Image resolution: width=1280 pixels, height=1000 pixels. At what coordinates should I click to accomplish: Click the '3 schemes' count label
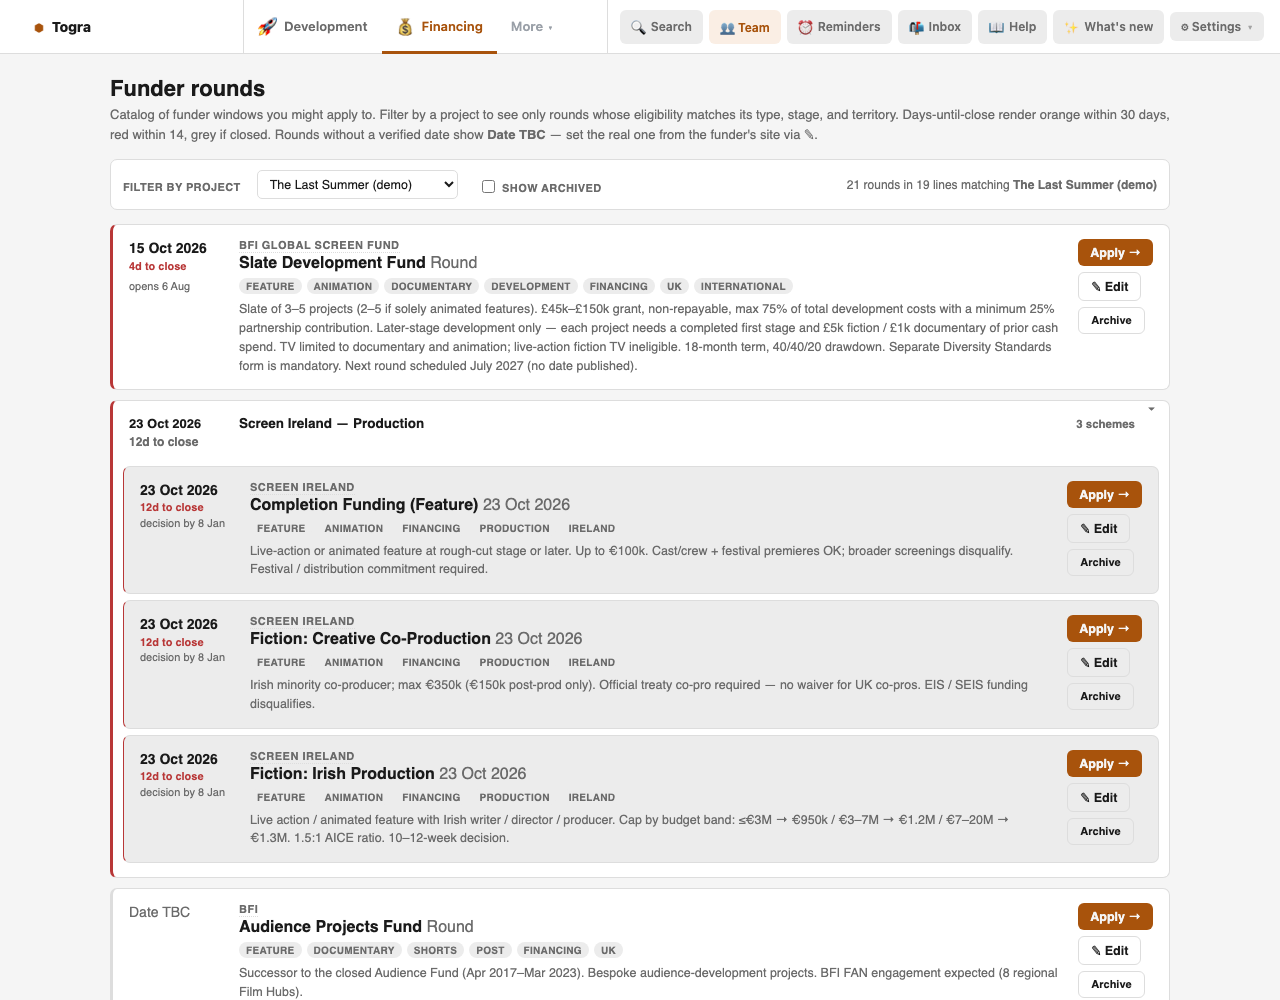pyautogui.click(x=1105, y=424)
